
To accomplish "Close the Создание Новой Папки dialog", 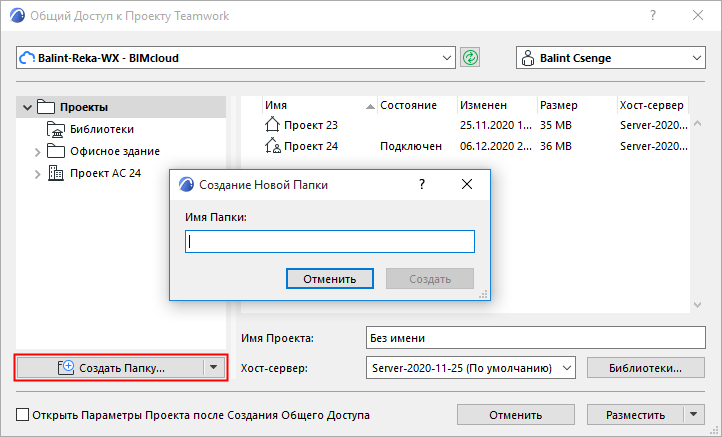I will coord(467,184).
